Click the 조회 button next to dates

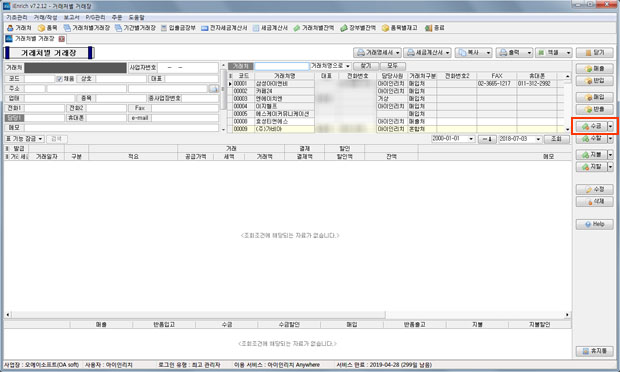click(556, 139)
